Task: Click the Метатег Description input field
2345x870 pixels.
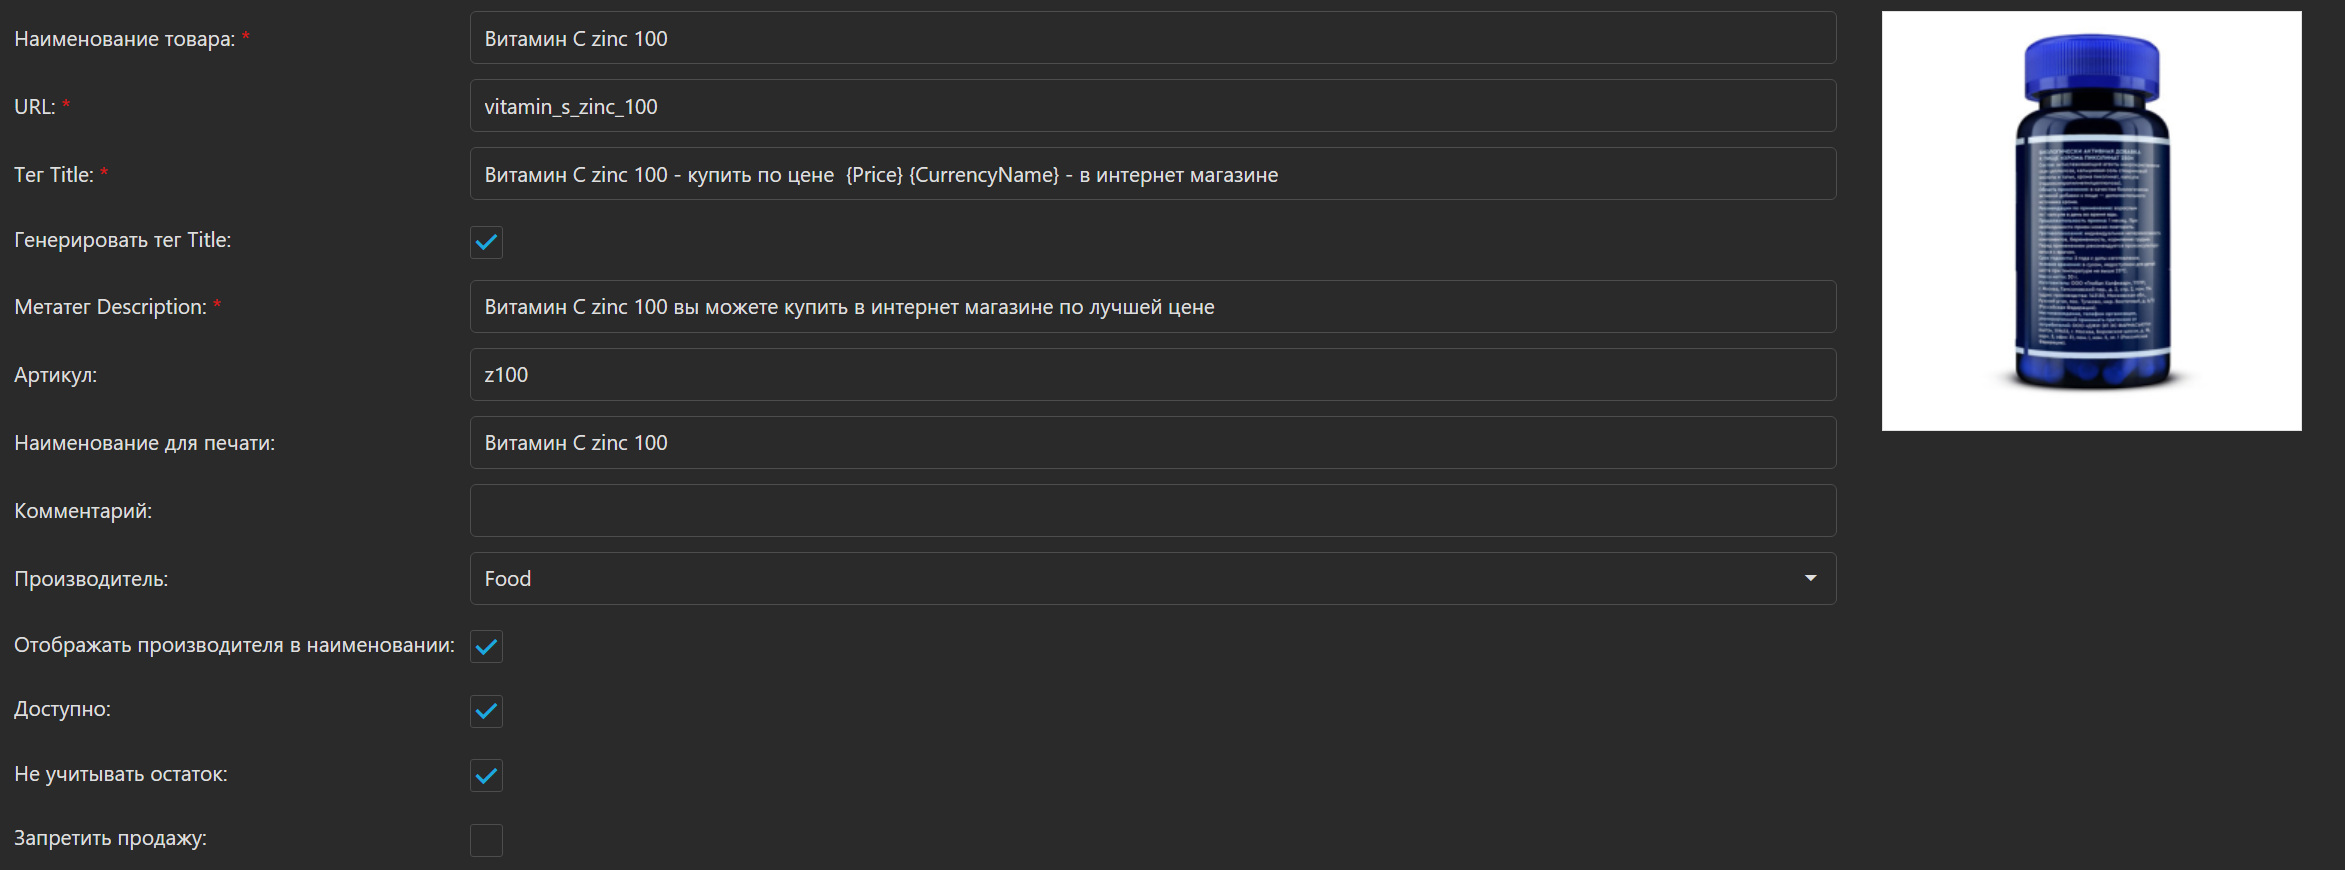Action: pyautogui.click(x=1152, y=307)
